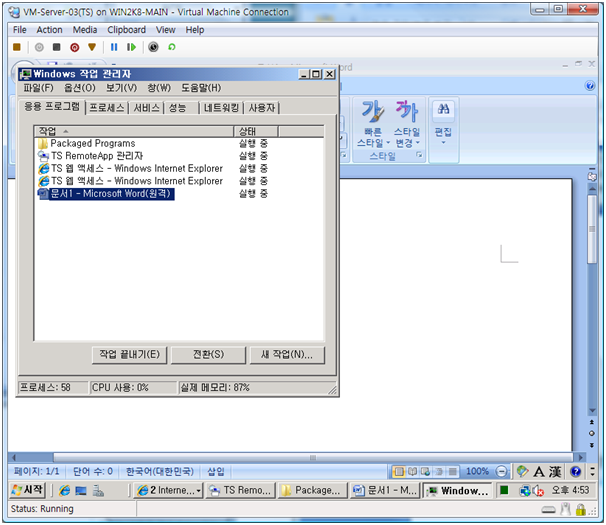Viewport: 606px width, 525px height.
Task: Click Word's horizontal scrollbar thumb
Action: point(313,458)
